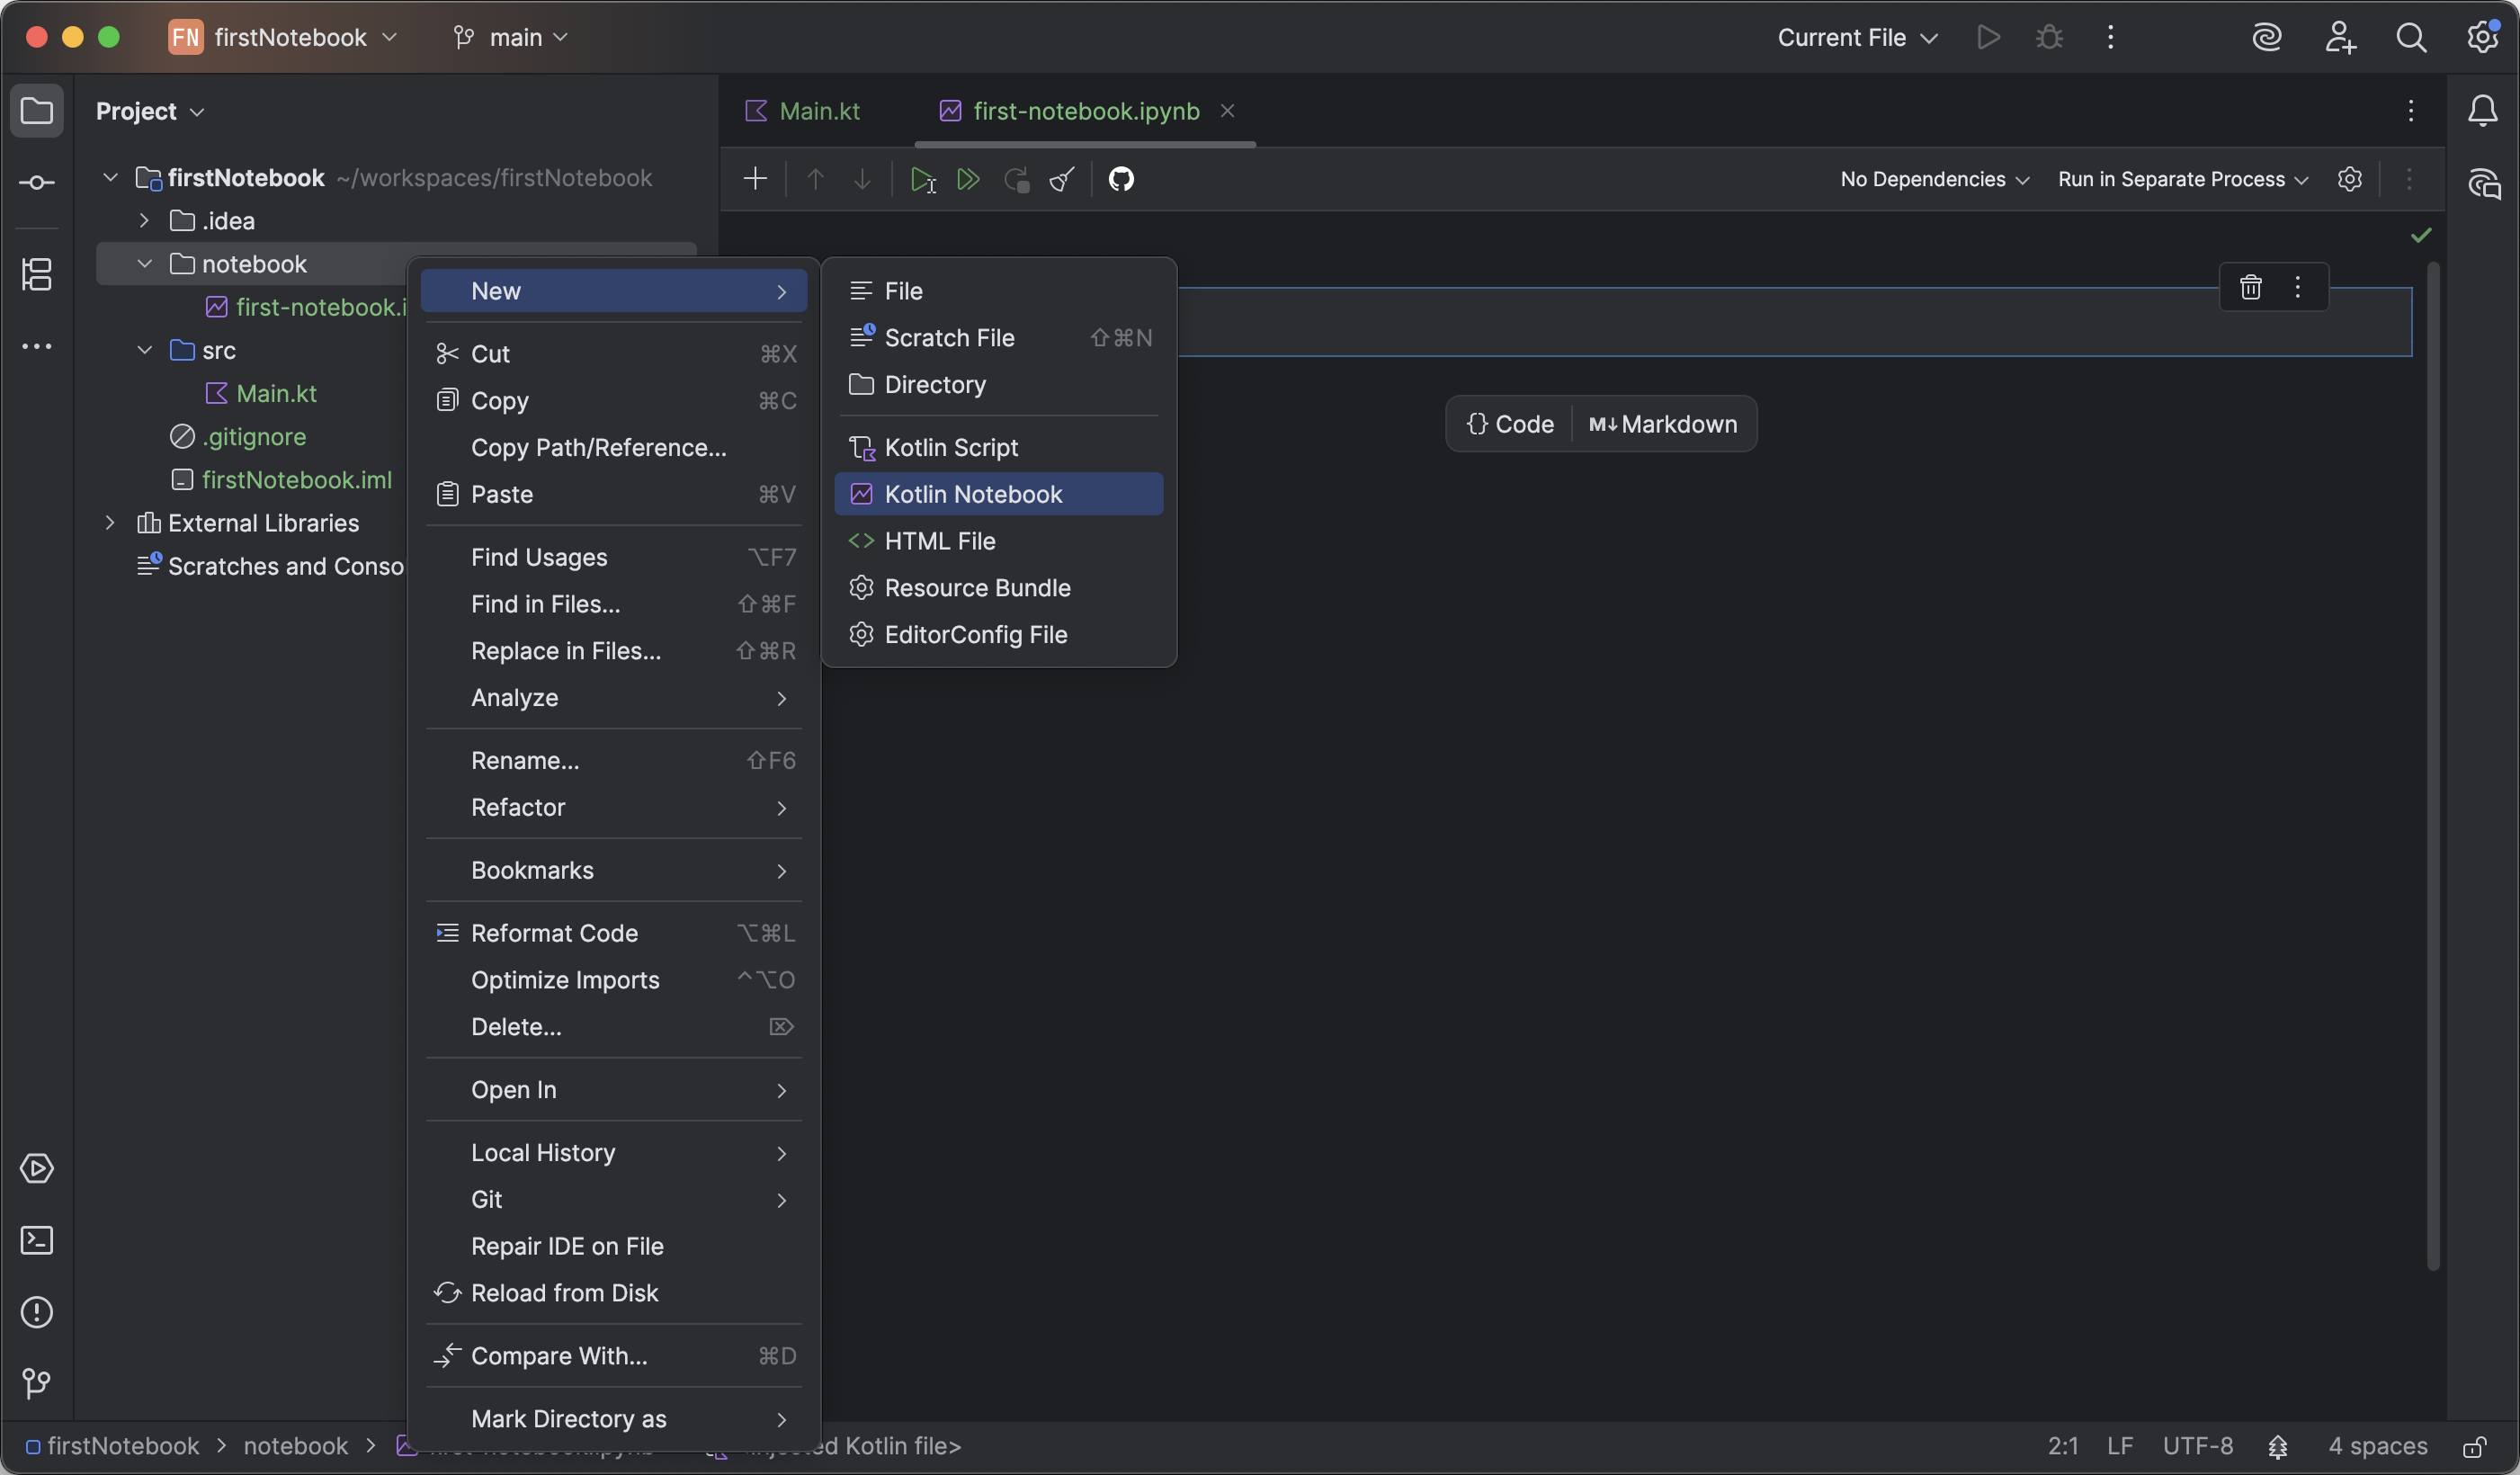Toggle read-only lock icon in status bar
This screenshot has height=1475, width=2520.
tap(2476, 1446)
